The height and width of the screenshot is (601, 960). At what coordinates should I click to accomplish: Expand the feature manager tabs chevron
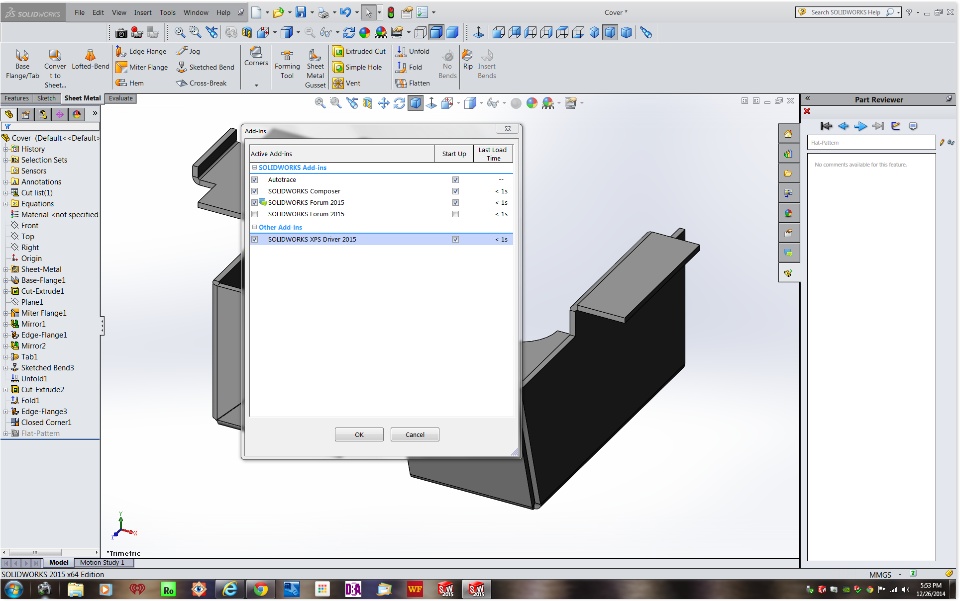95,113
